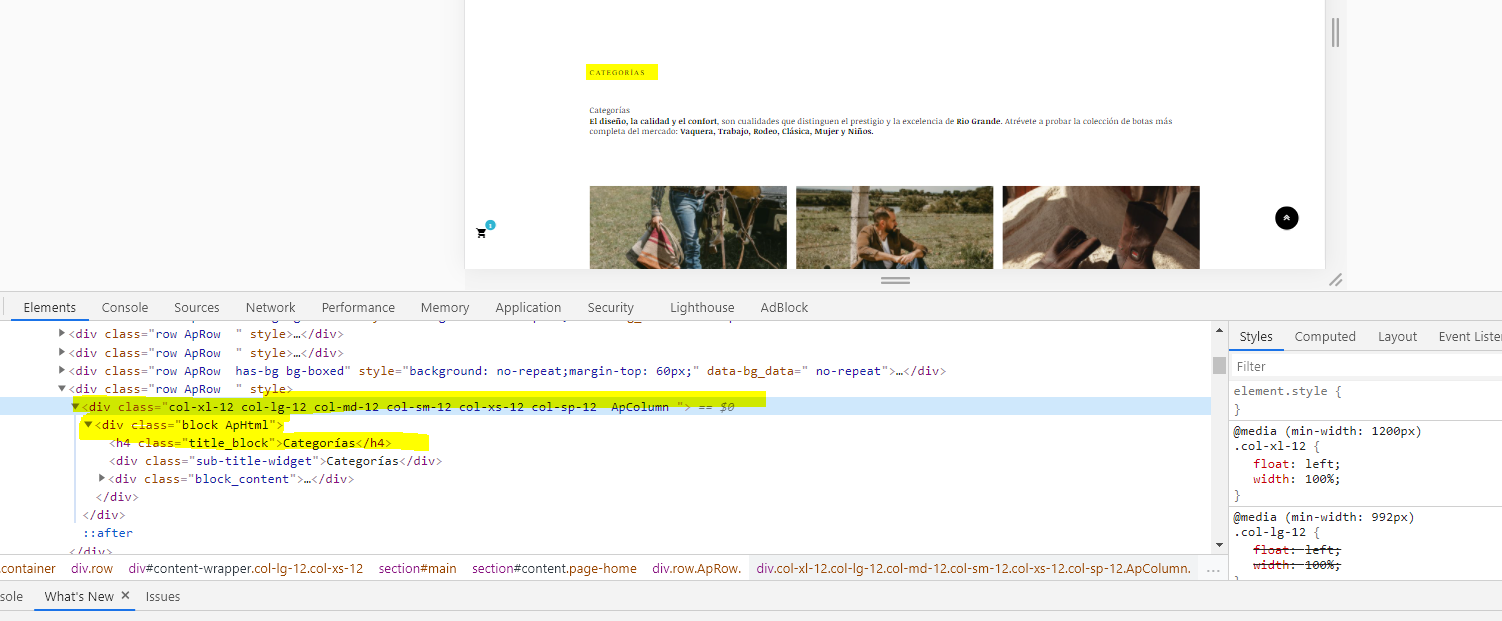The image size is (1502, 621).
Task: Select div.row.ApRow. in the breadcrumb
Action: 697,568
